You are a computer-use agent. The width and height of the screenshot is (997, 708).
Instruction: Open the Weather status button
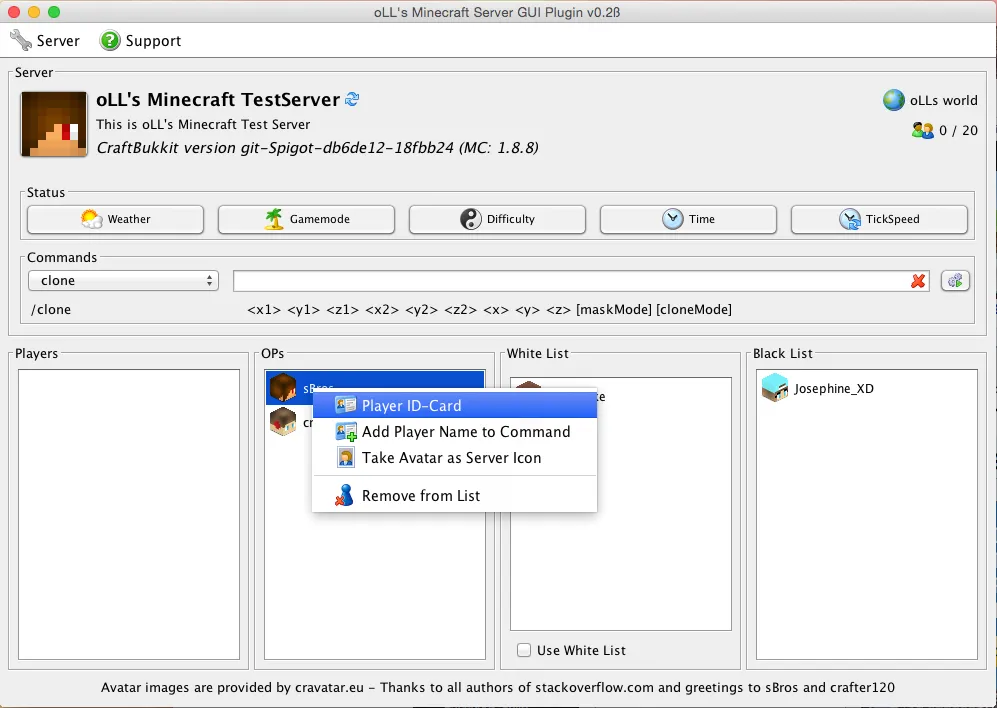(115, 219)
